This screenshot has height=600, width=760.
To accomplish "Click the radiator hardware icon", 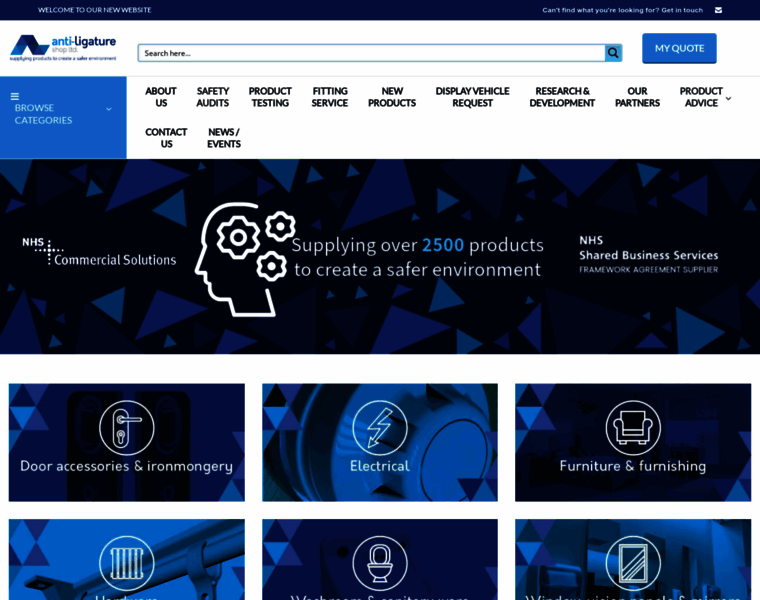I will [x=127, y=563].
